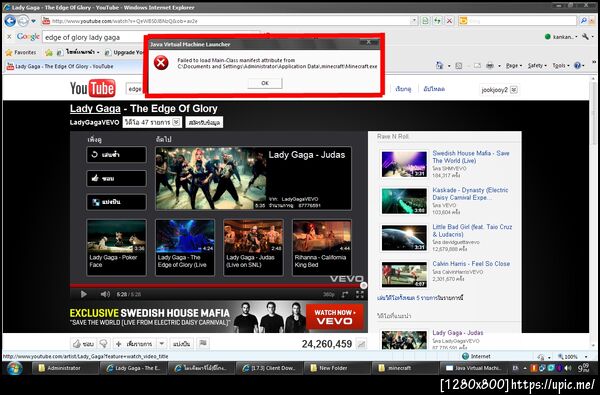This screenshot has width=600, height=395.
Task: Open the 360p video quality selector
Action: click(x=328, y=294)
